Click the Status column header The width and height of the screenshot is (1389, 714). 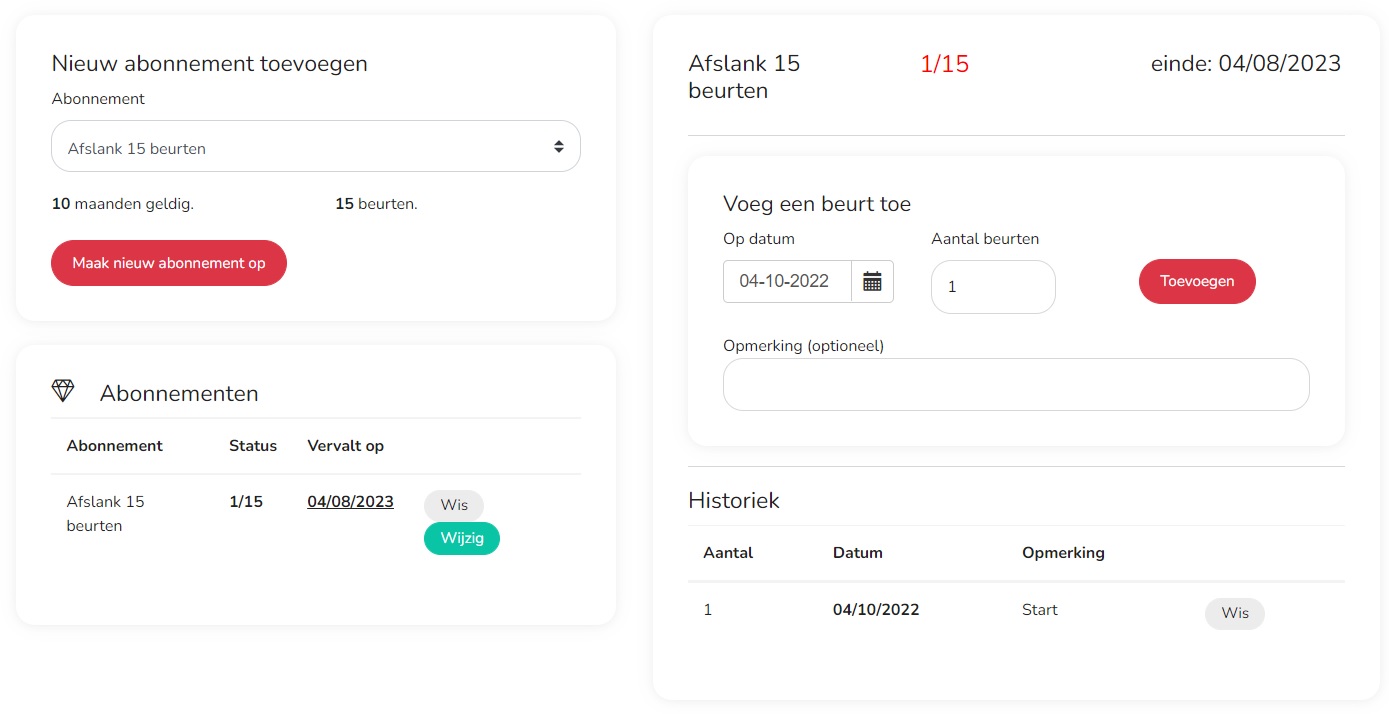[253, 446]
